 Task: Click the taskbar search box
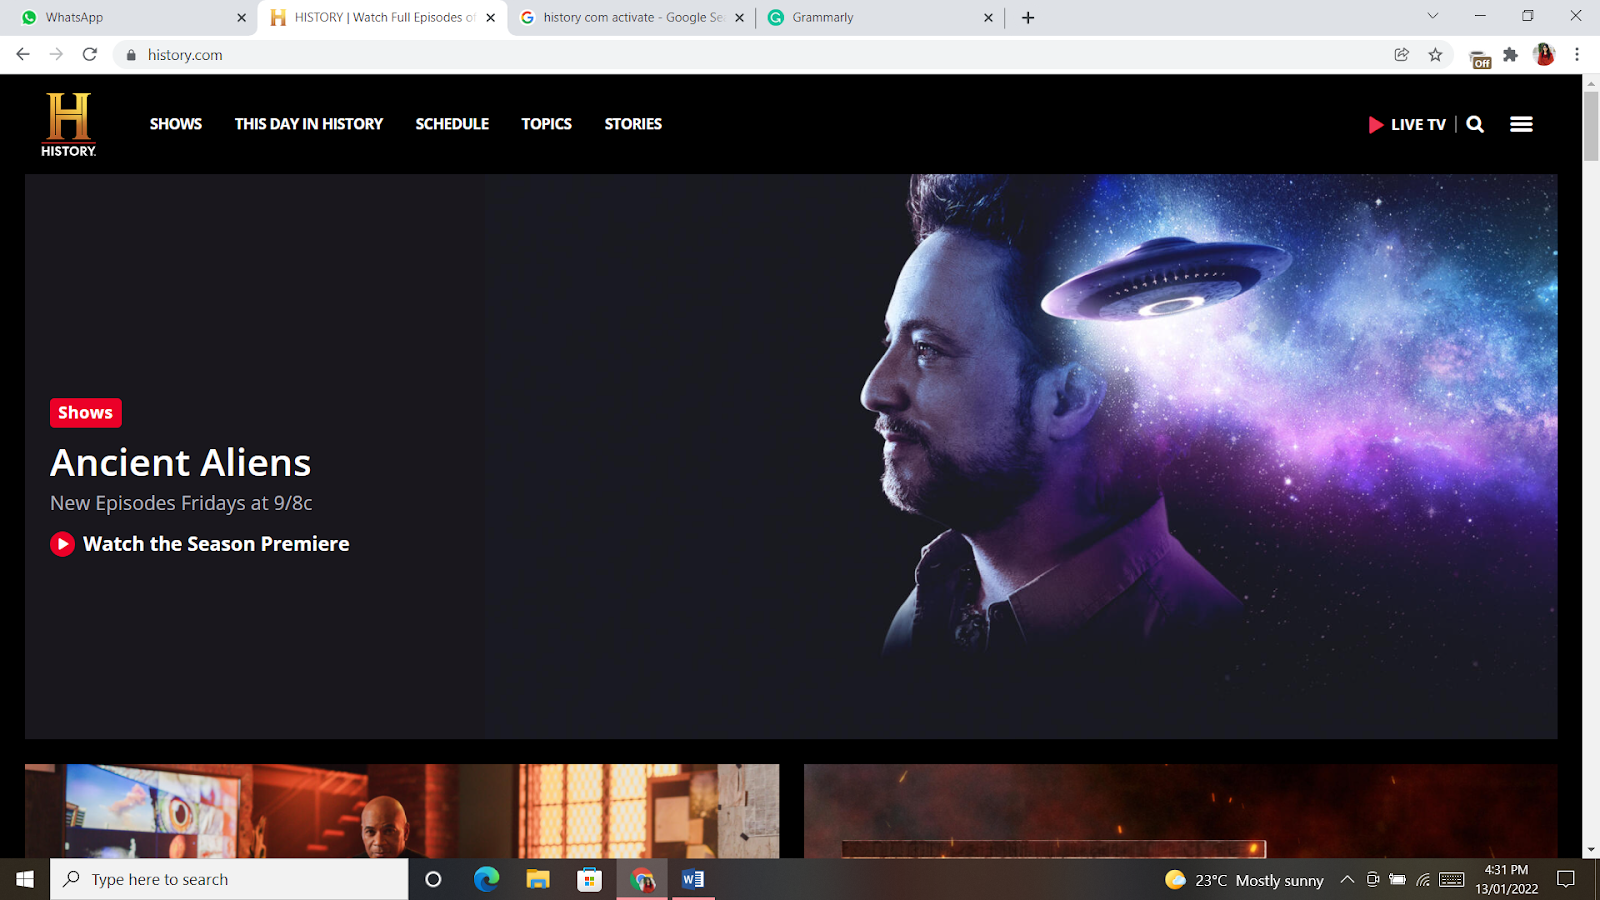[229, 879]
